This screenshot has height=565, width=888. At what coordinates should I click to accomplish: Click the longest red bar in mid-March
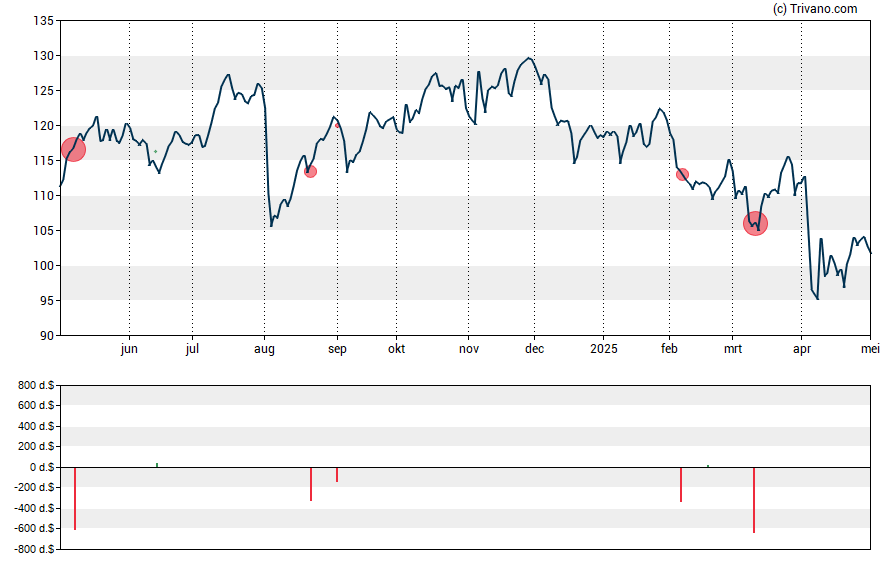(x=754, y=500)
